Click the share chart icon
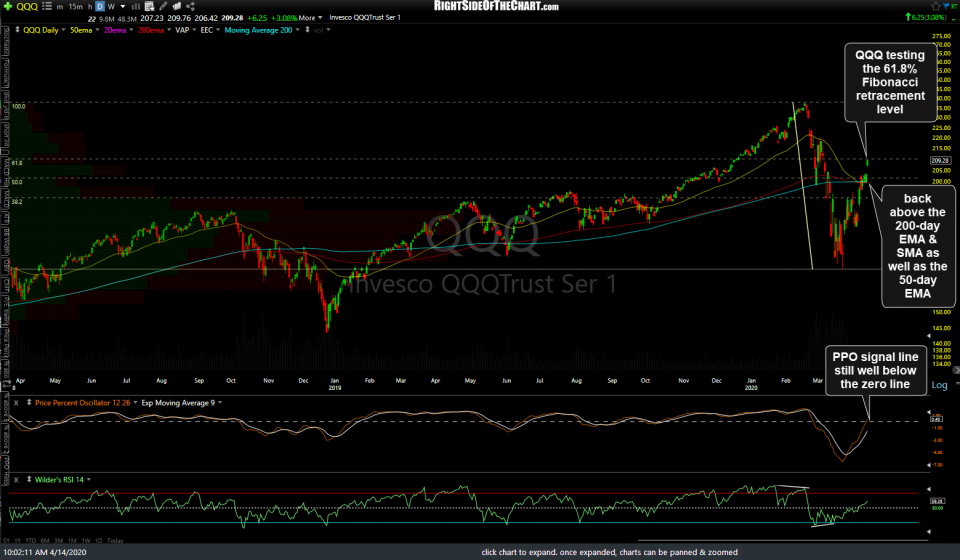The image size is (960, 560). point(190,6)
